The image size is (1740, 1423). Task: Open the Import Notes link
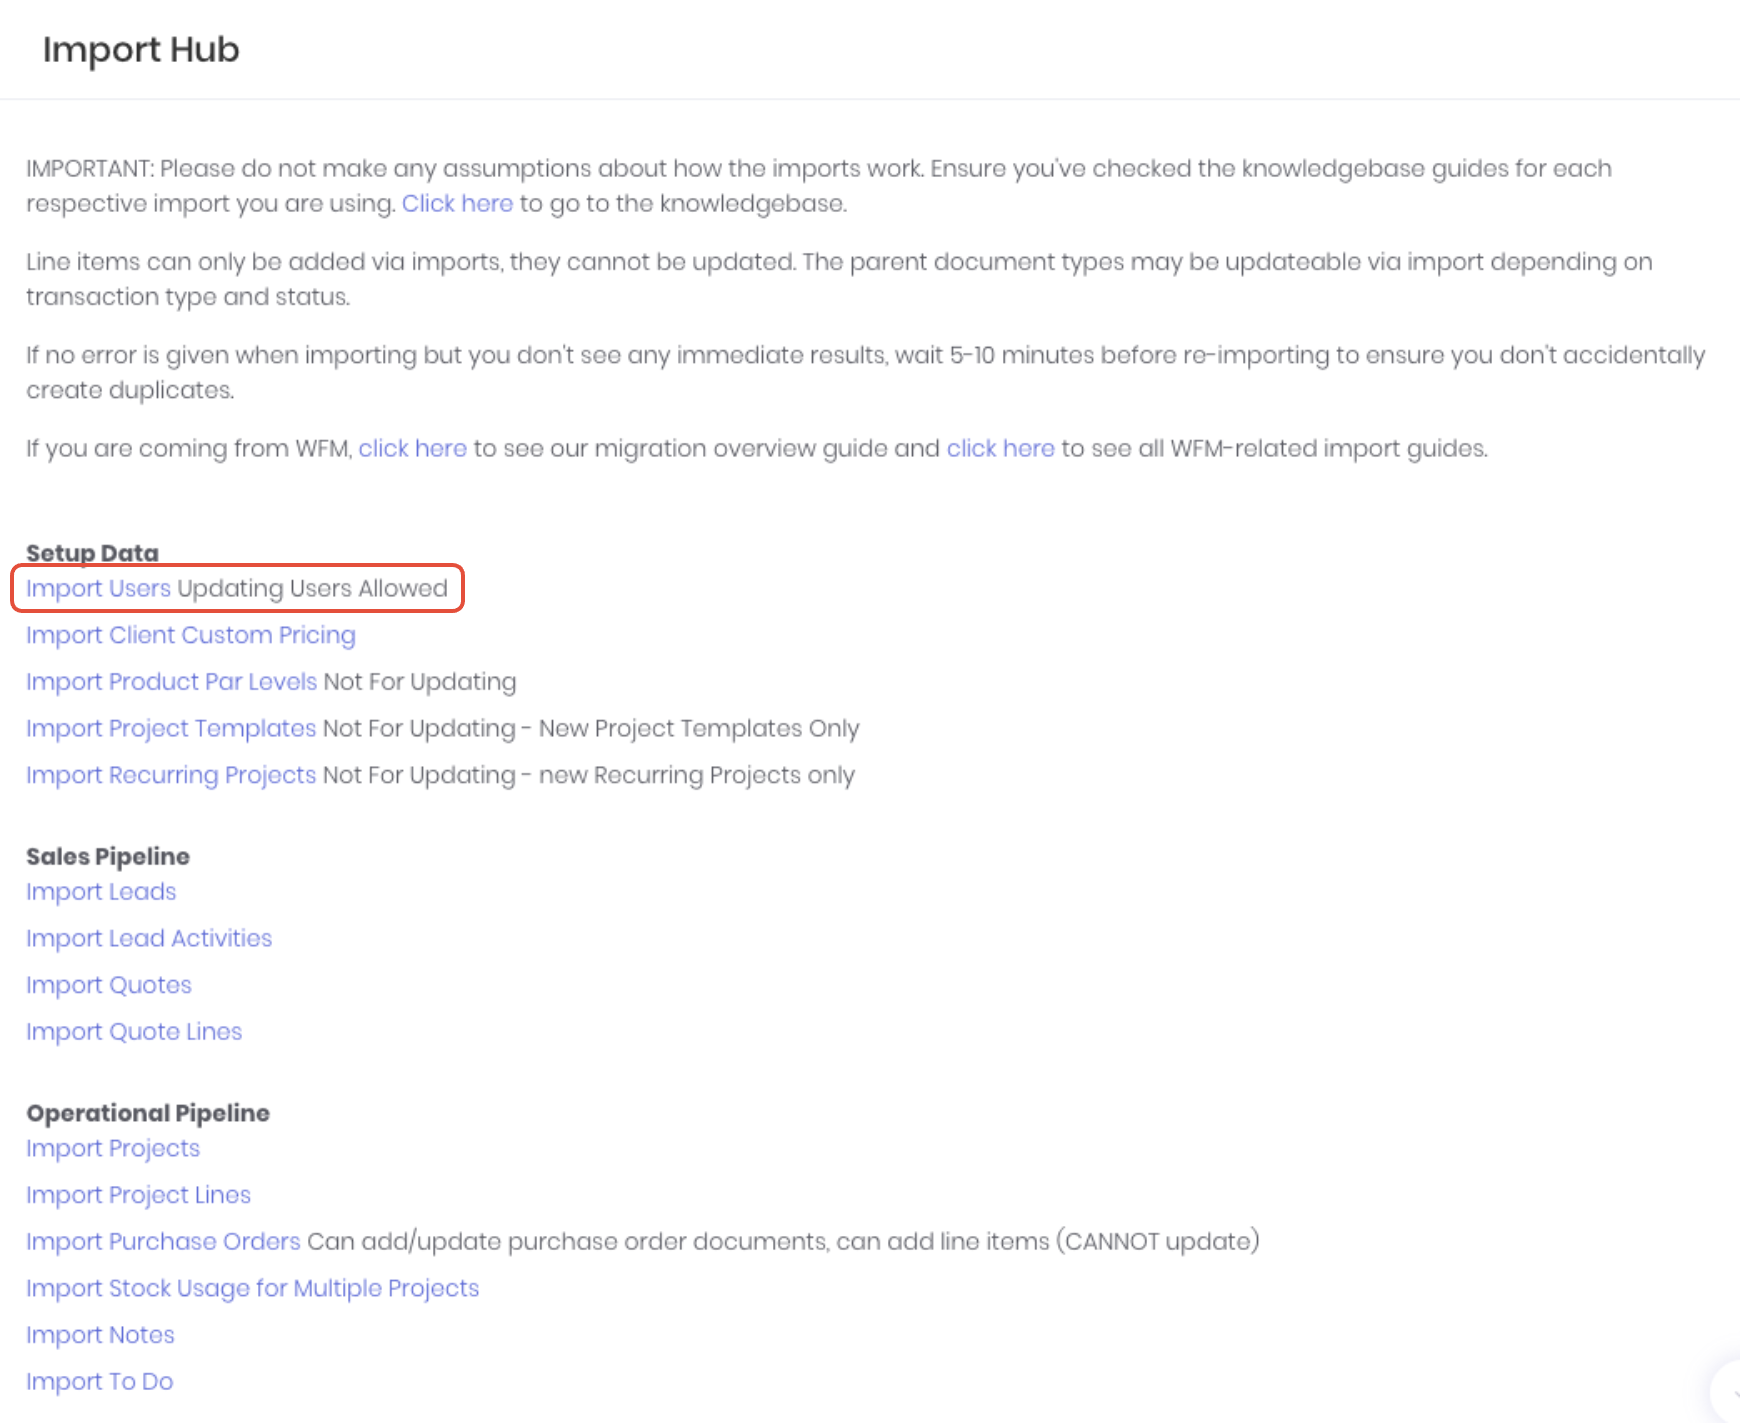tap(100, 1335)
